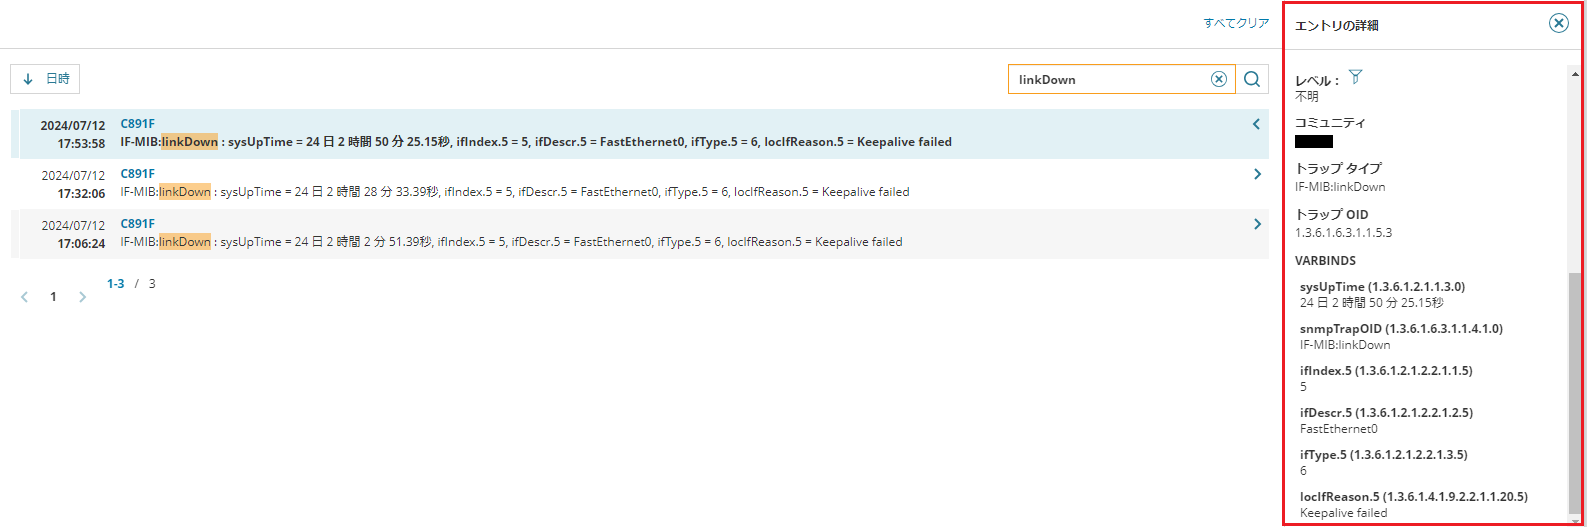This screenshot has height=527, width=1587.
Task: Run search with magnifier icon
Action: tap(1252, 79)
